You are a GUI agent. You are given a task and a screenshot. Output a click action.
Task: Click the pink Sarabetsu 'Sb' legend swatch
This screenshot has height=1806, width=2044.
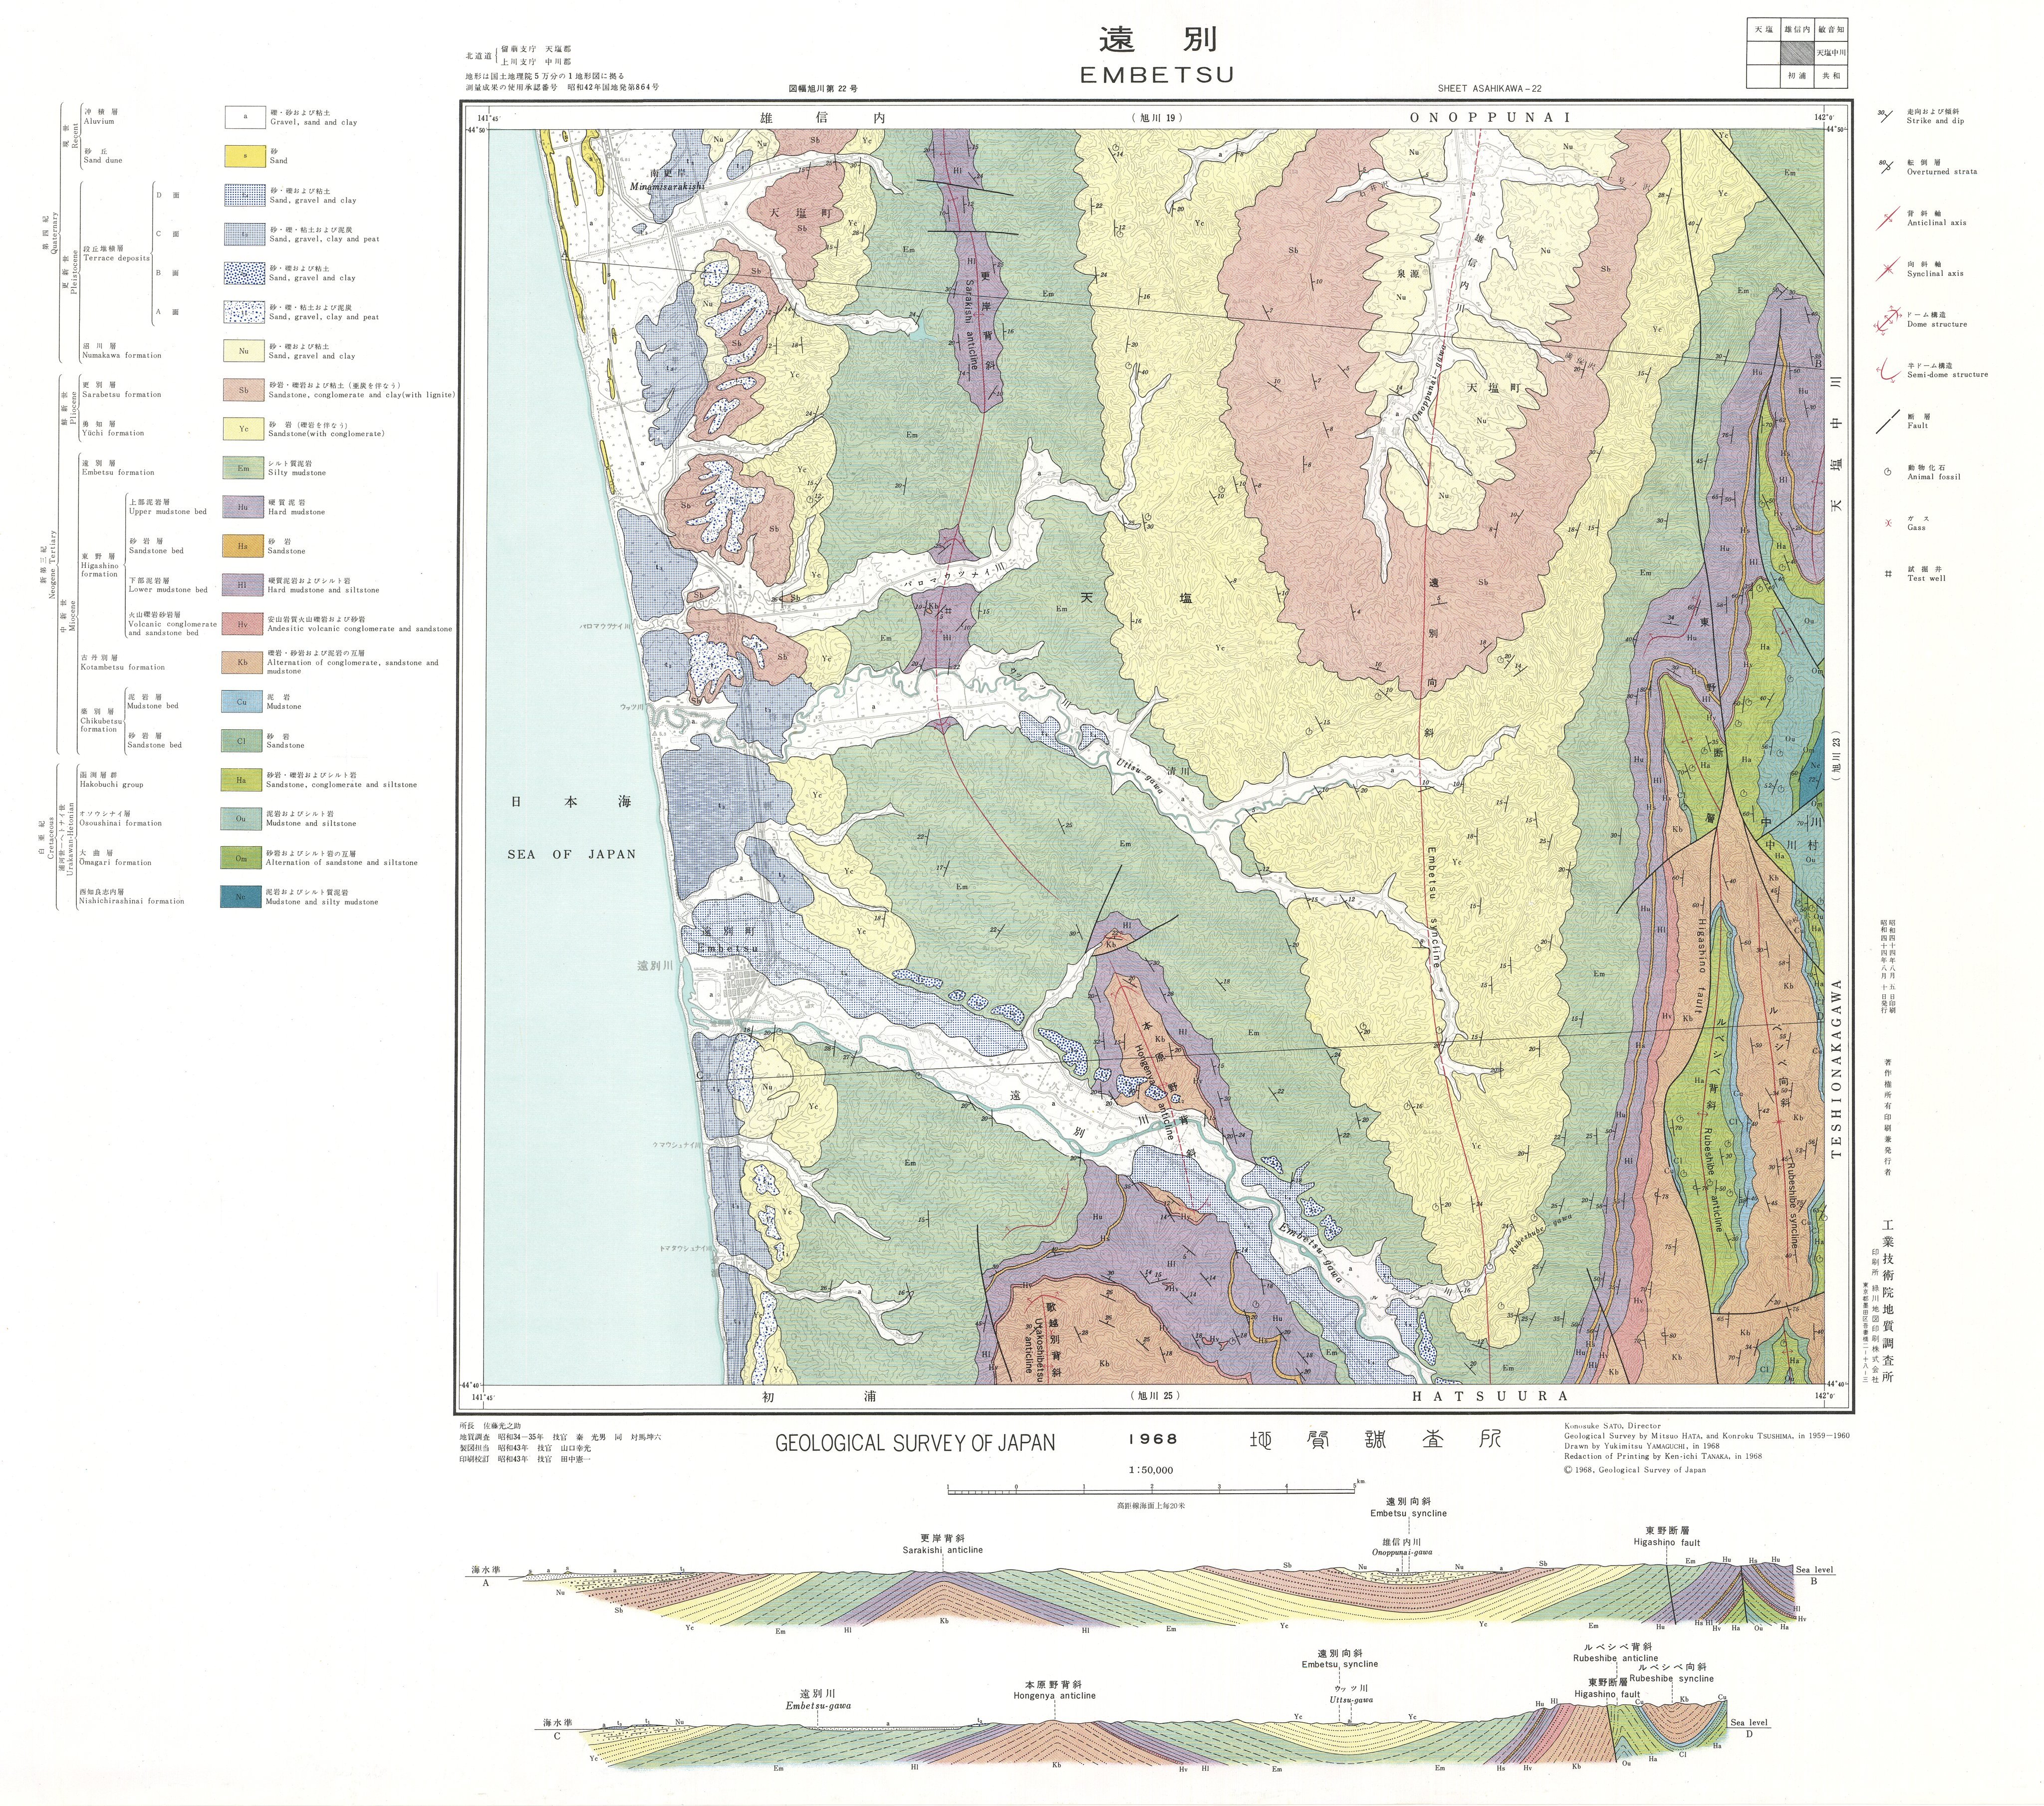[243, 390]
